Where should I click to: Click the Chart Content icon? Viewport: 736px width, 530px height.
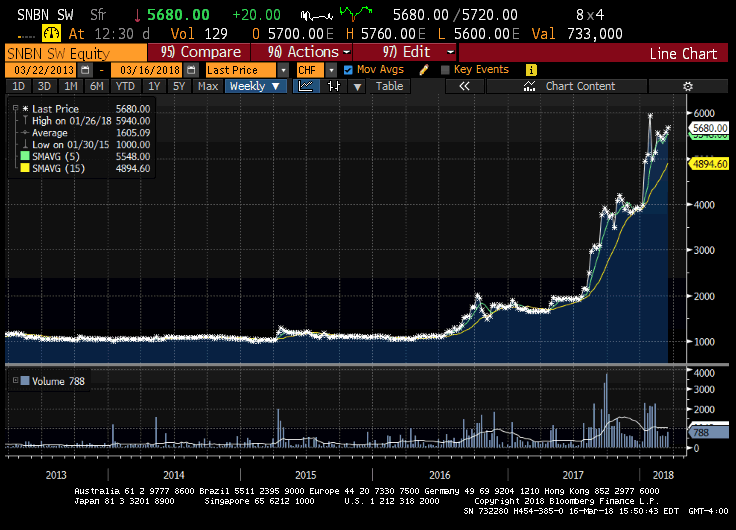coord(529,86)
